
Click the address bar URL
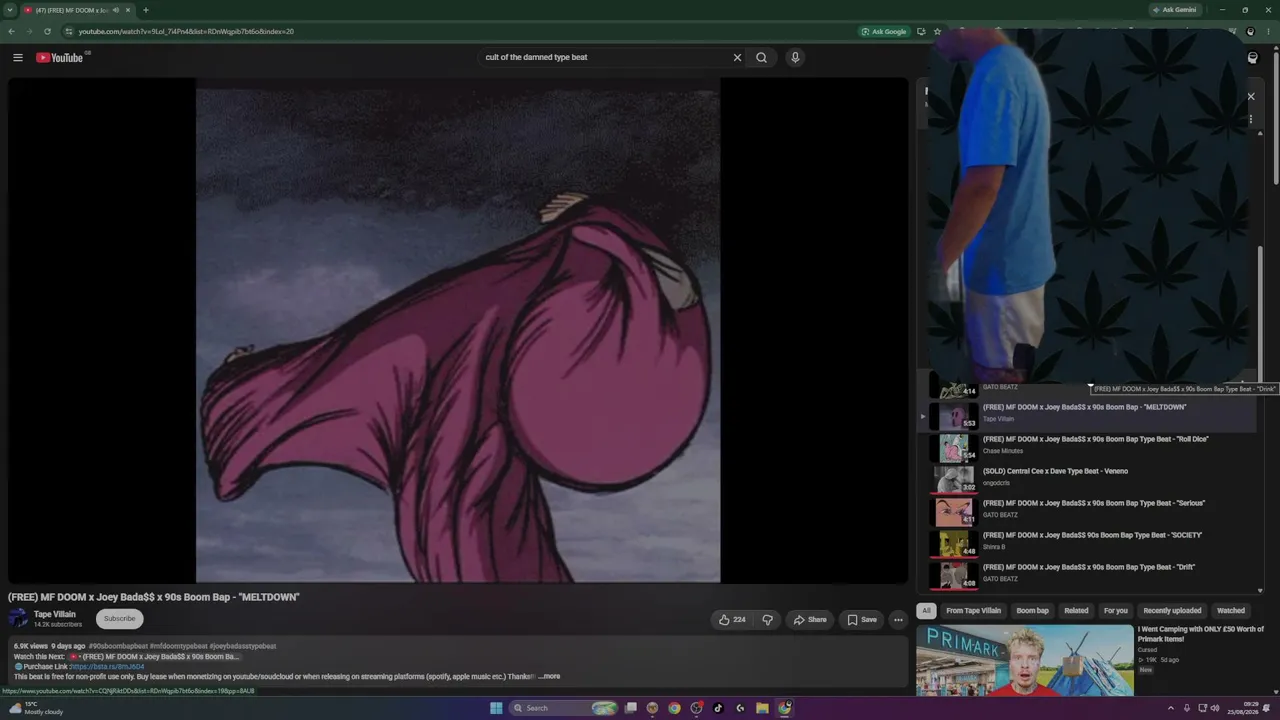[x=186, y=31]
